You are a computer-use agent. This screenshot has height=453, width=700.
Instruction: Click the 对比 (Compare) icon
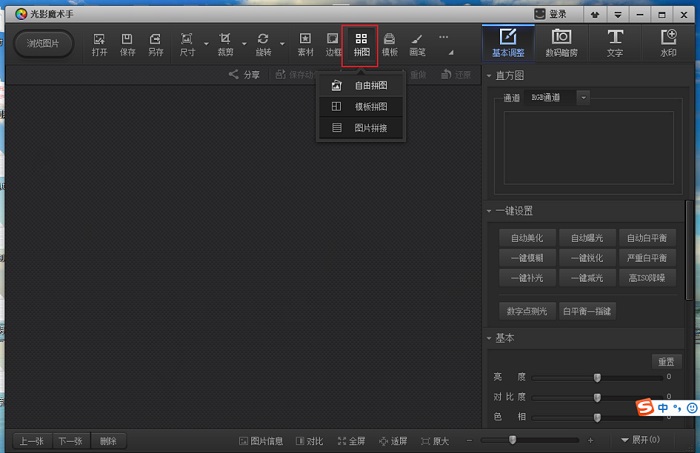point(300,441)
